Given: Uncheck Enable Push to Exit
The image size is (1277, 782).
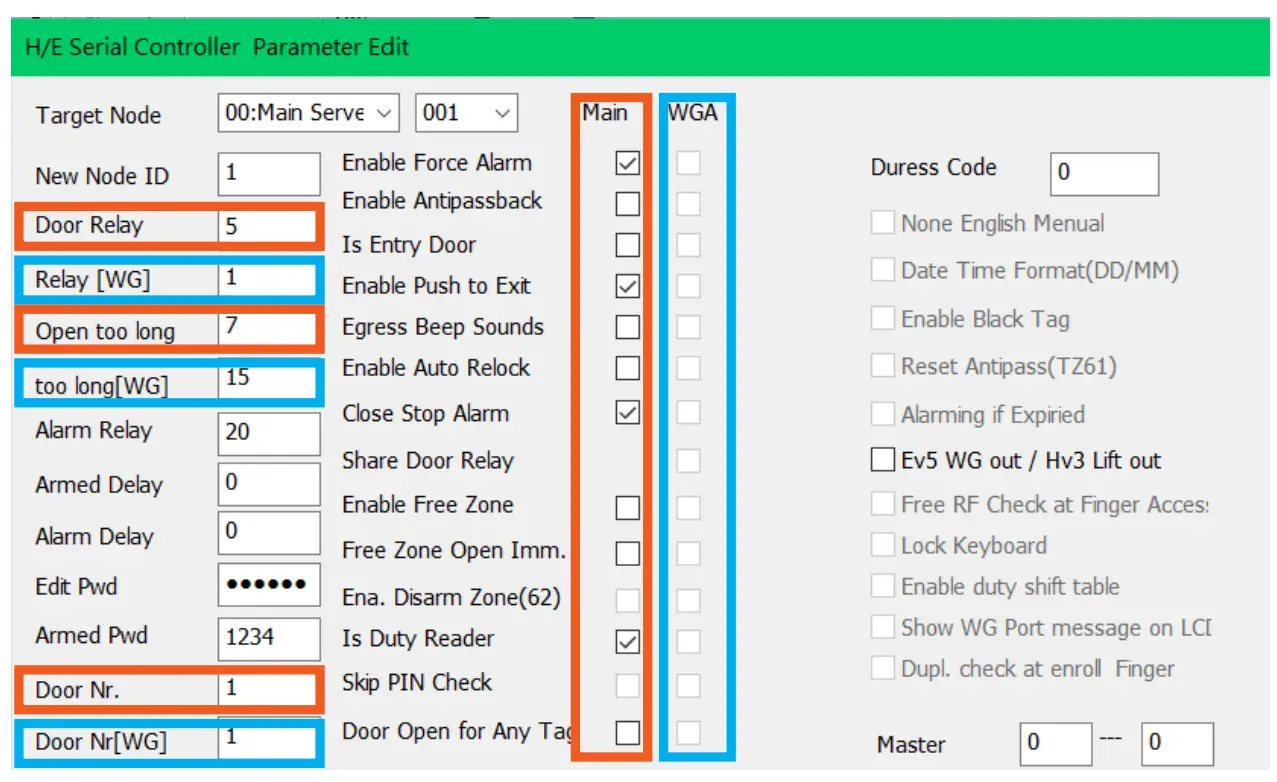Looking at the screenshot, I should click(x=626, y=286).
